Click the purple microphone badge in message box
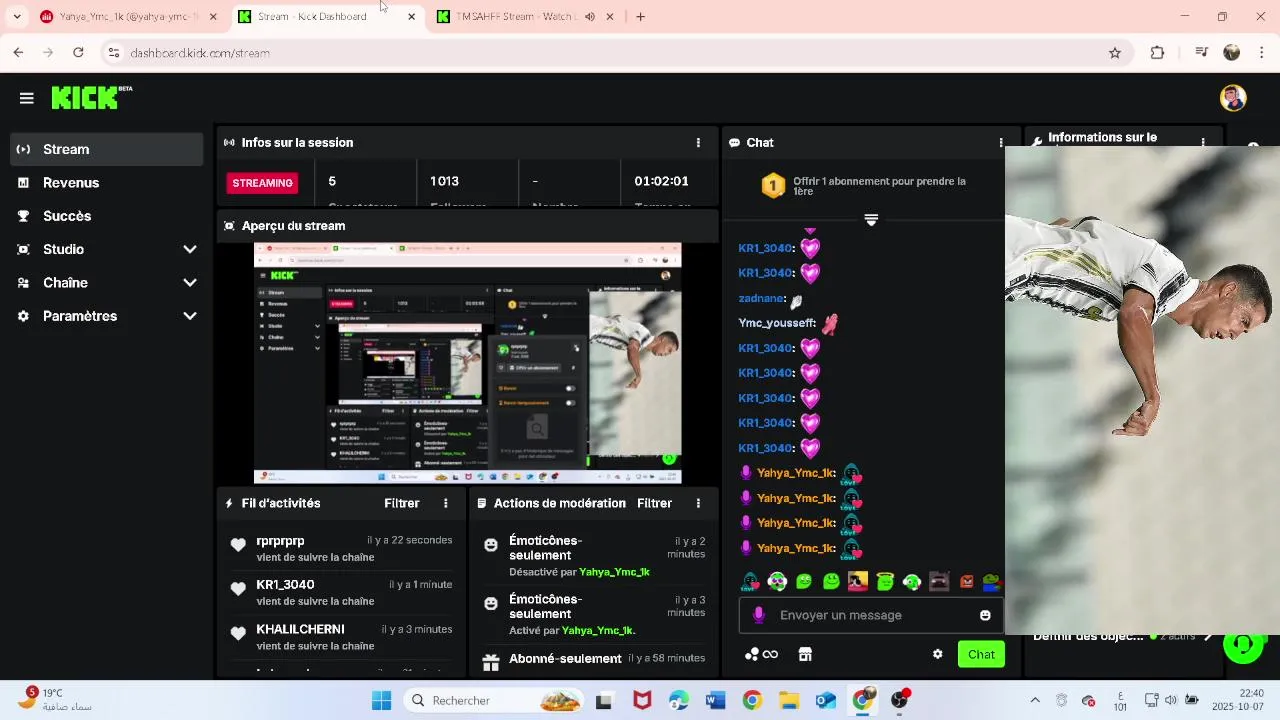1280x720 pixels. pos(759,615)
